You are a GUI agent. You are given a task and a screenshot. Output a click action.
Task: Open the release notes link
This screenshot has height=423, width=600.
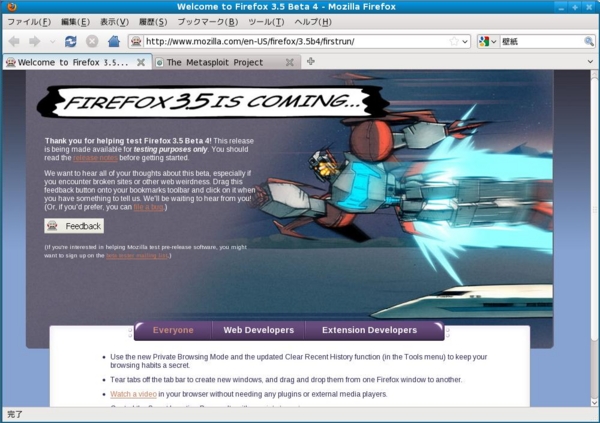click(x=95, y=158)
